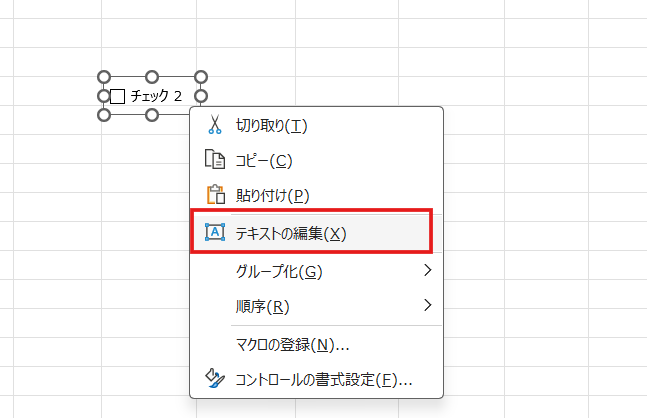Select テキストの編集(X) menu item
647x418 pixels.
(290, 233)
